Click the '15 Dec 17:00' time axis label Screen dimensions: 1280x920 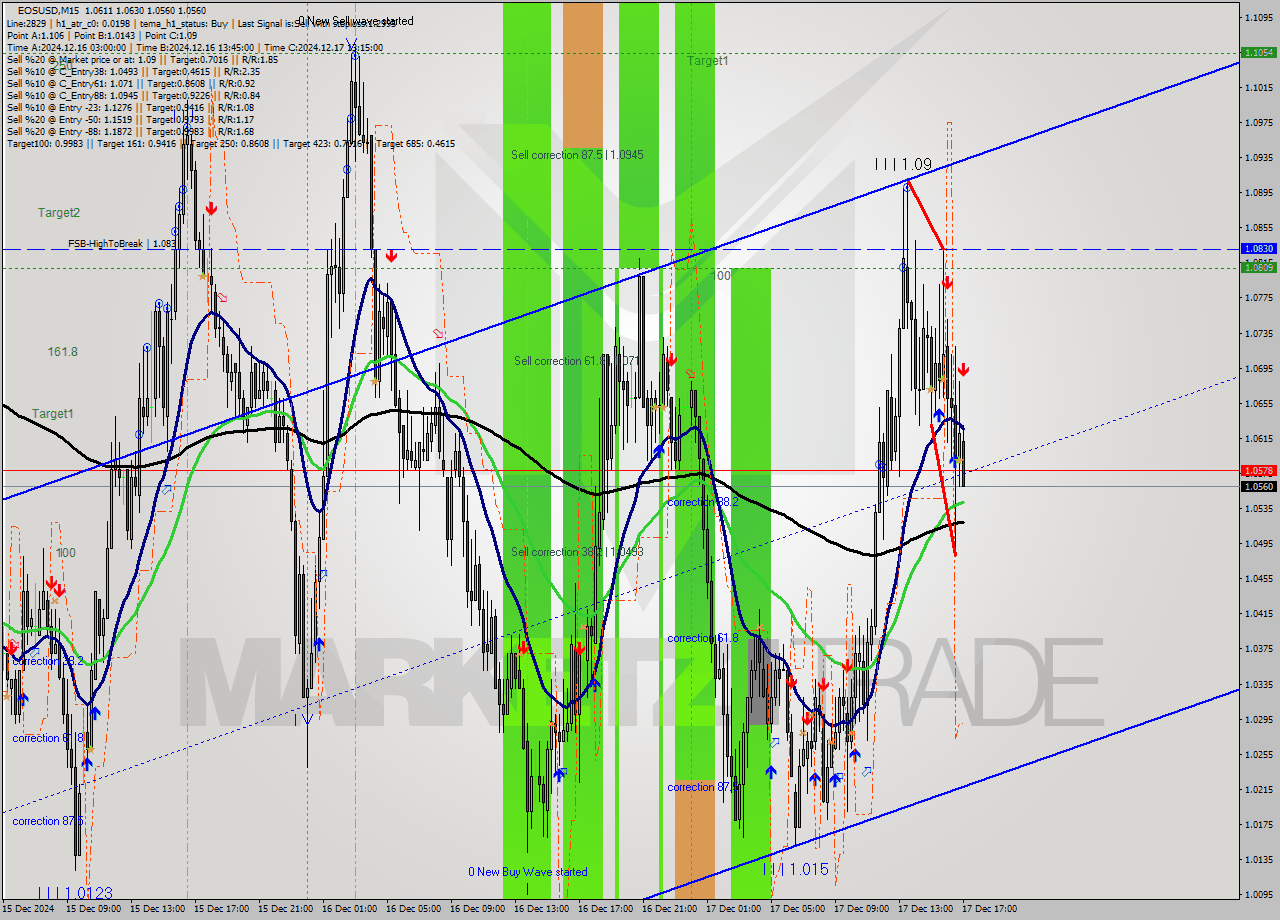click(x=221, y=909)
